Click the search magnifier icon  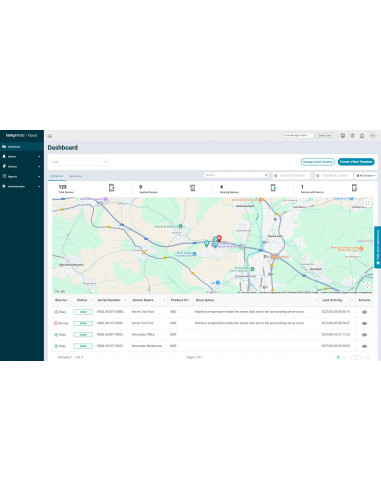click(266, 175)
